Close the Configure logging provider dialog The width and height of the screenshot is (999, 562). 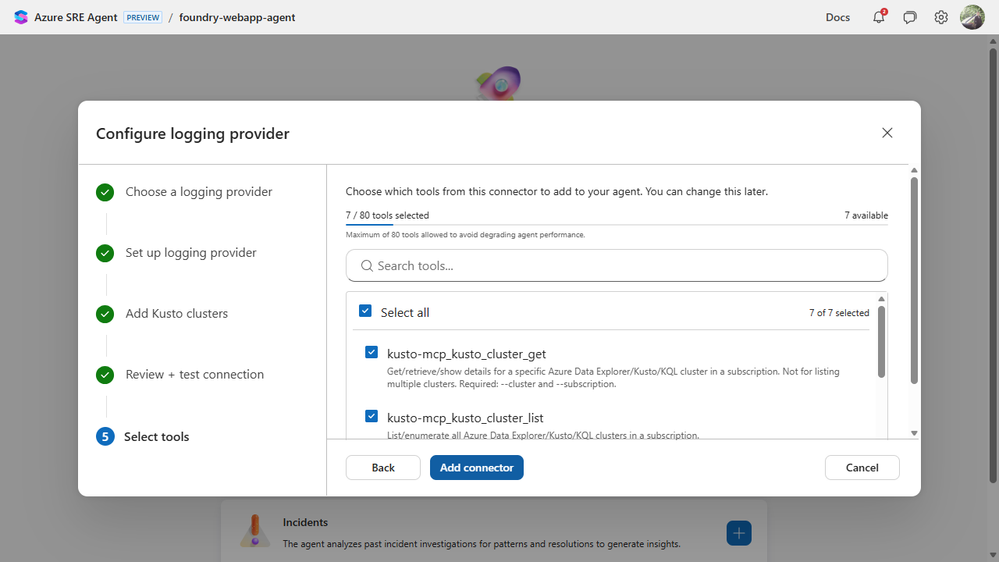pyautogui.click(x=887, y=133)
